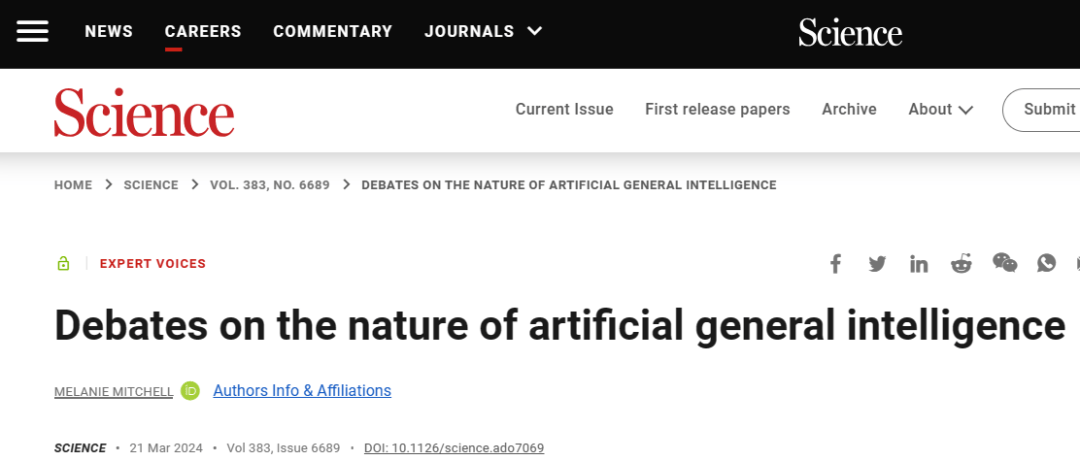The width and height of the screenshot is (1080, 461).
Task: Share article on WeChat
Action: coord(1004,263)
